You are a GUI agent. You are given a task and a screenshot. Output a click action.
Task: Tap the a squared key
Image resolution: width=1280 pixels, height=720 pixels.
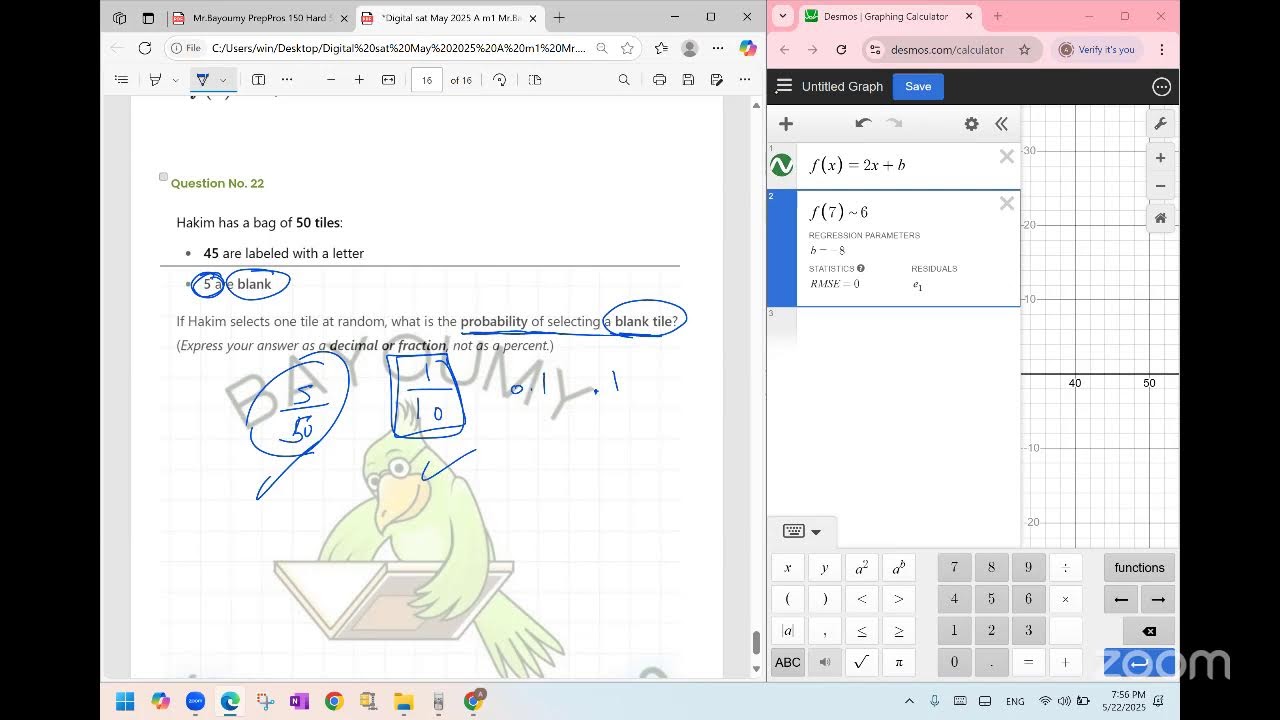click(x=861, y=568)
